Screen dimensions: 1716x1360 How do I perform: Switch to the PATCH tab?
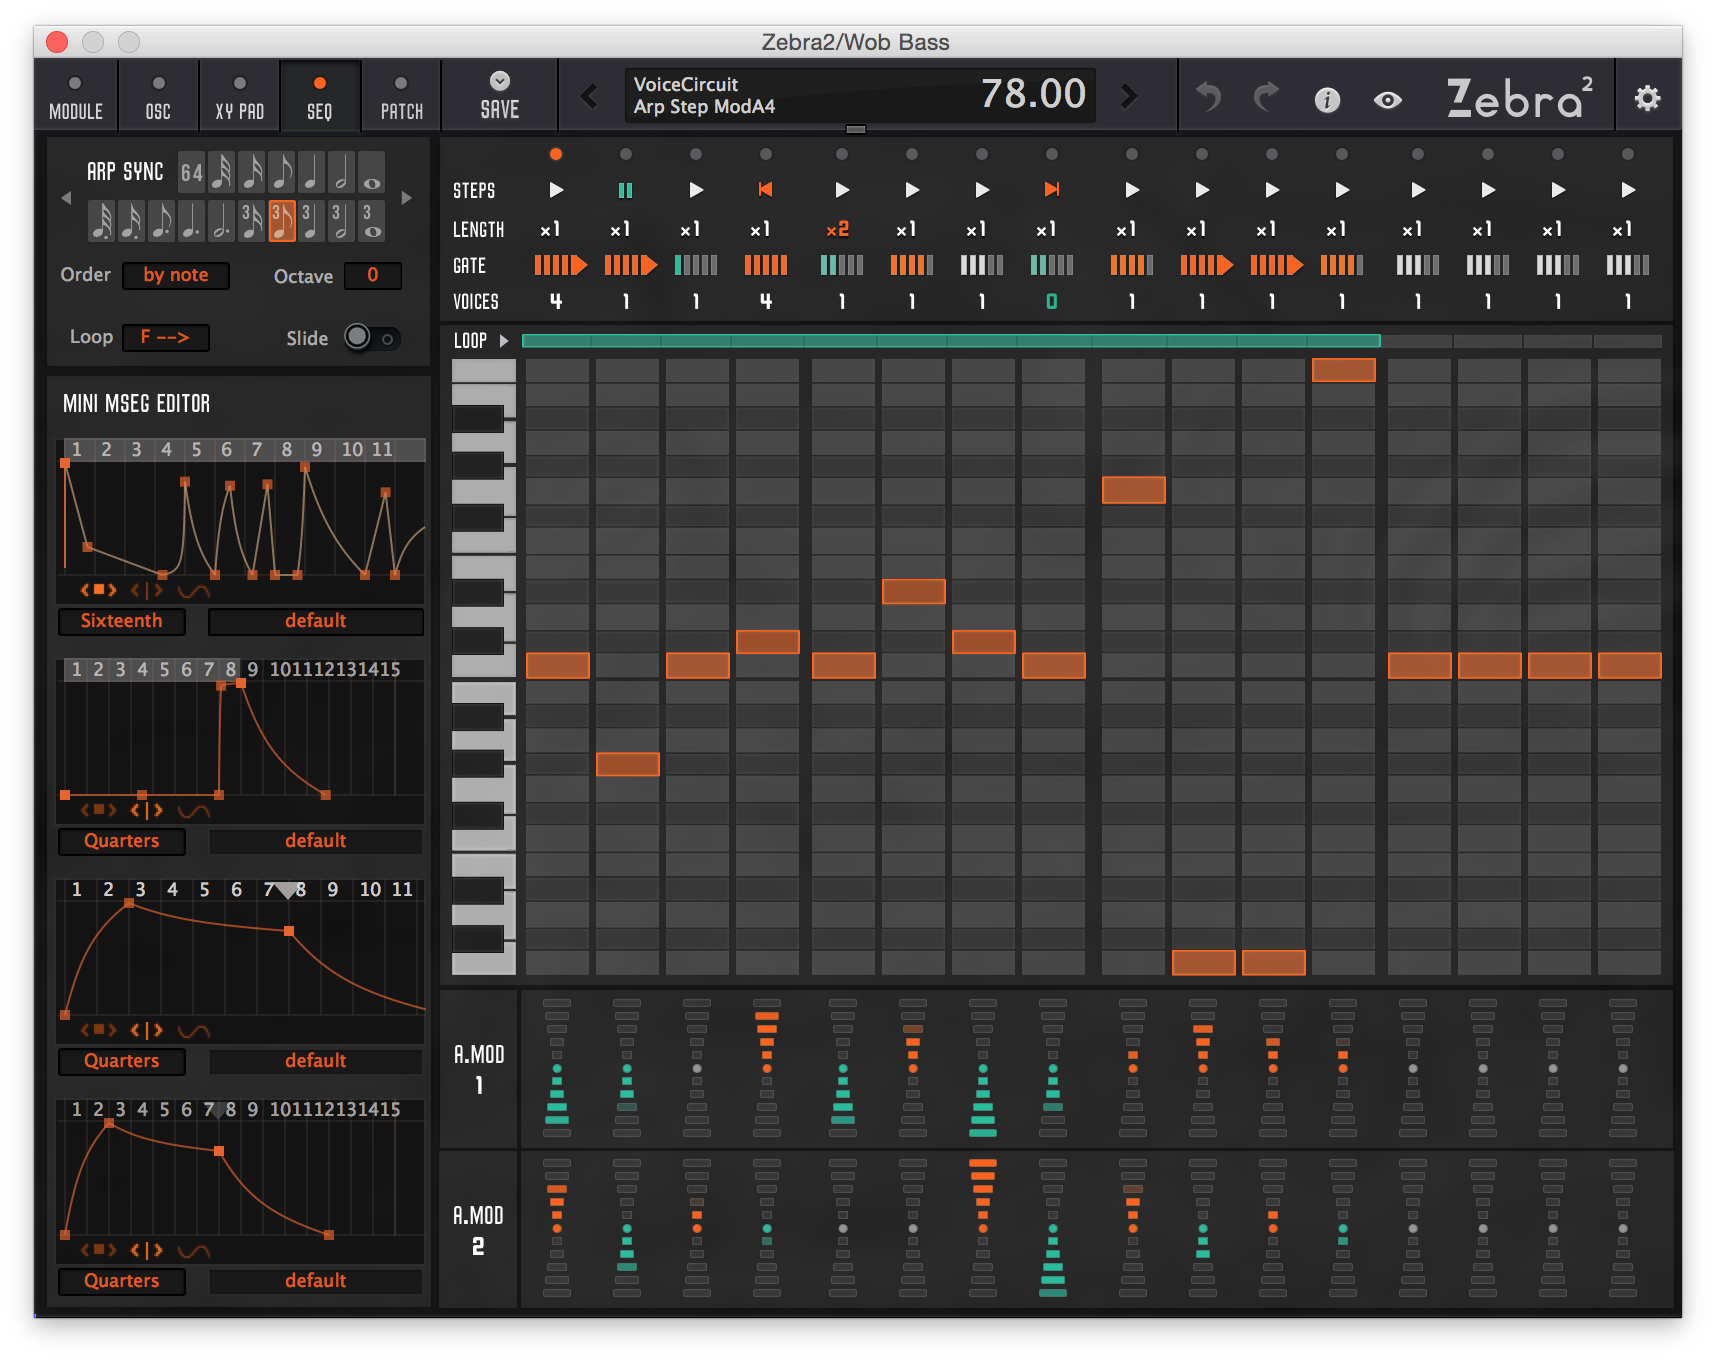click(402, 97)
